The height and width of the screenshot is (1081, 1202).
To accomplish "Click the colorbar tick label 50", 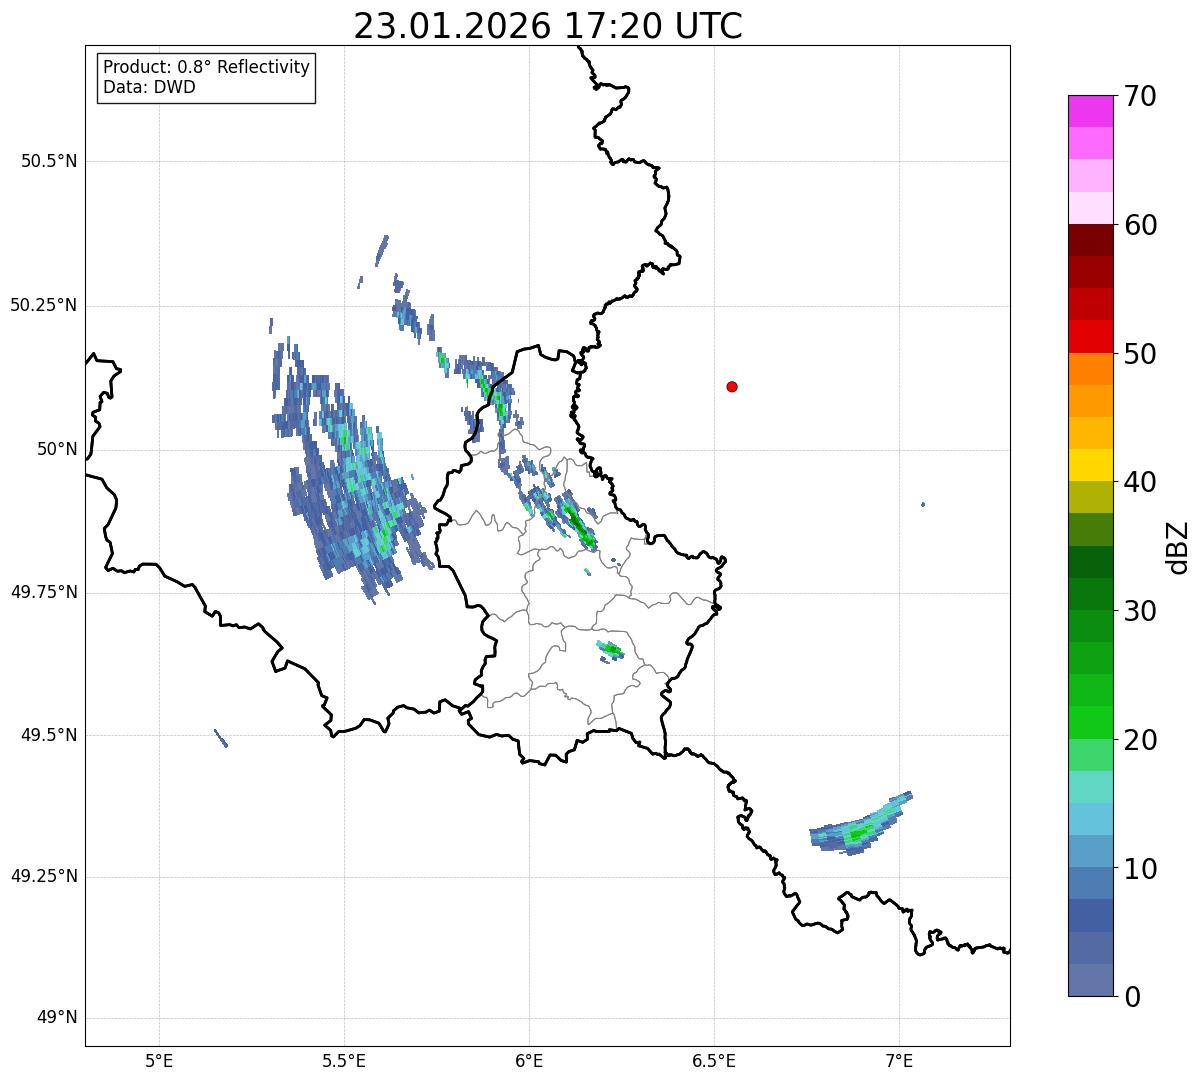I will pos(1140,354).
